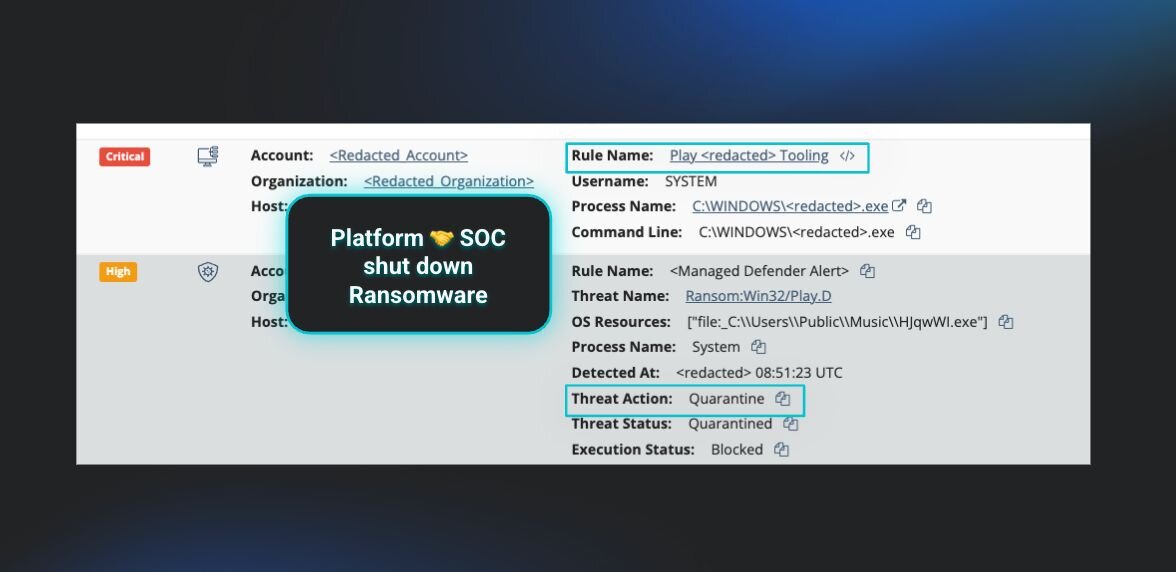This screenshot has height=572, width=1176.
Task: Open the C:\WINDOWS\<redacted>.exe process name link
Action: [x=790, y=206]
